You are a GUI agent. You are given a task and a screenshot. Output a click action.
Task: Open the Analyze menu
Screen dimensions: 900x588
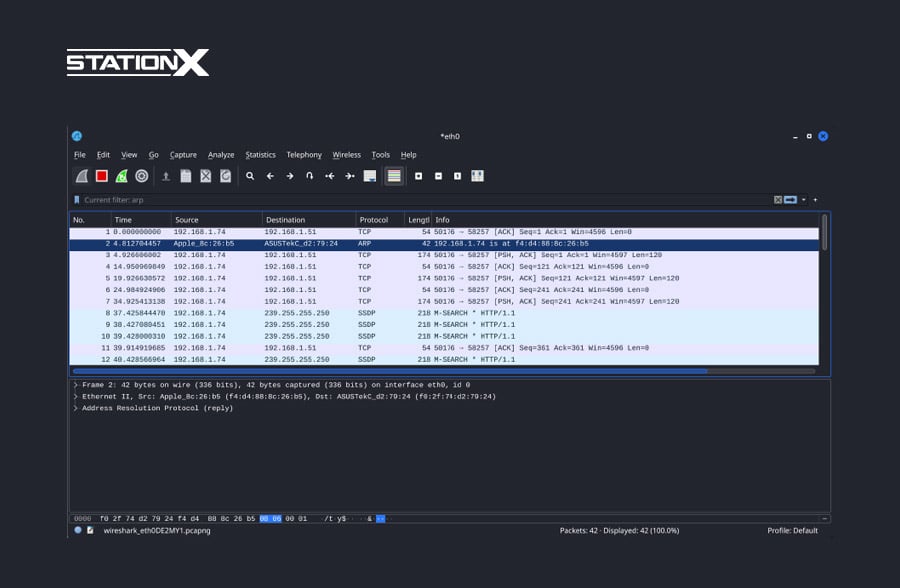point(221,155)
